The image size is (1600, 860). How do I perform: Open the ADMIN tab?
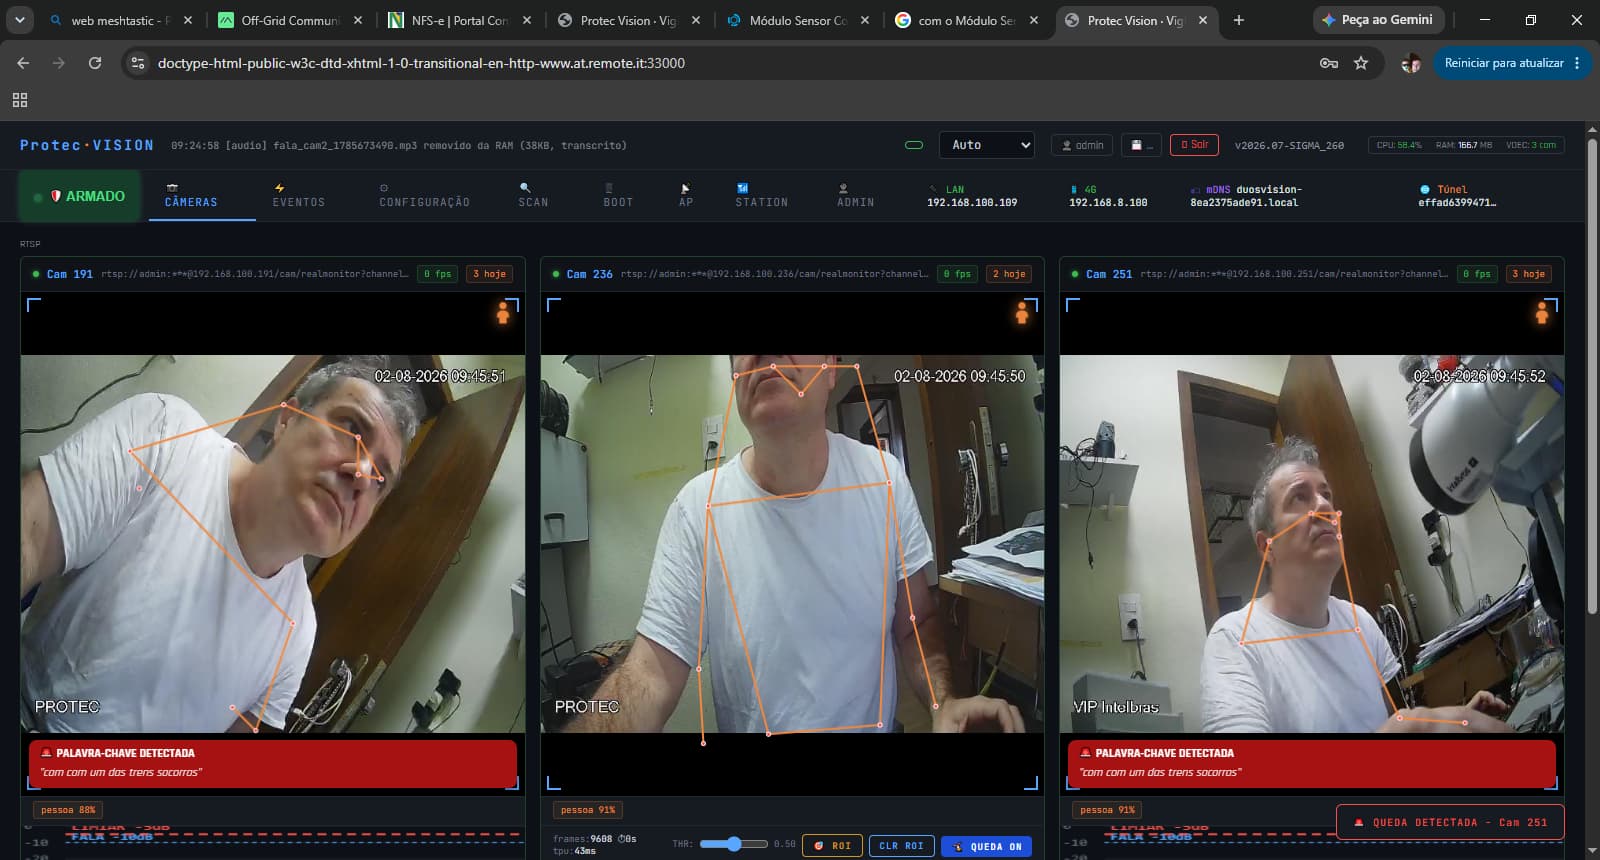pos(855,196)
